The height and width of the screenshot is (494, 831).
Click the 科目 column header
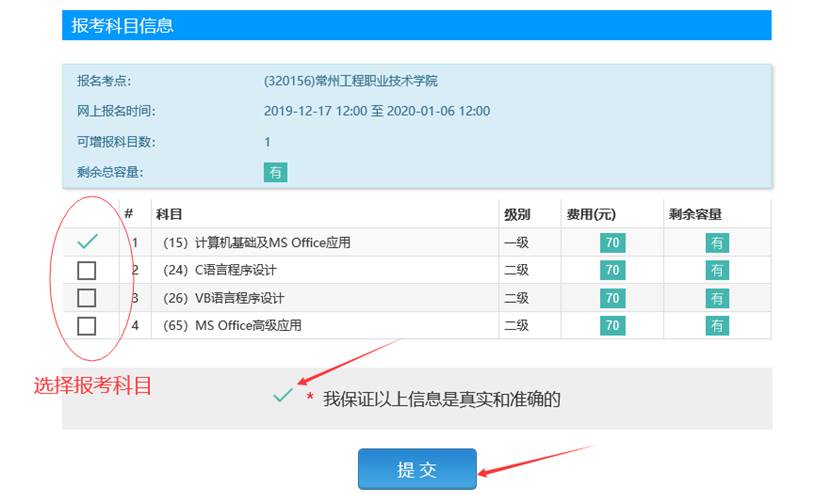169,214
